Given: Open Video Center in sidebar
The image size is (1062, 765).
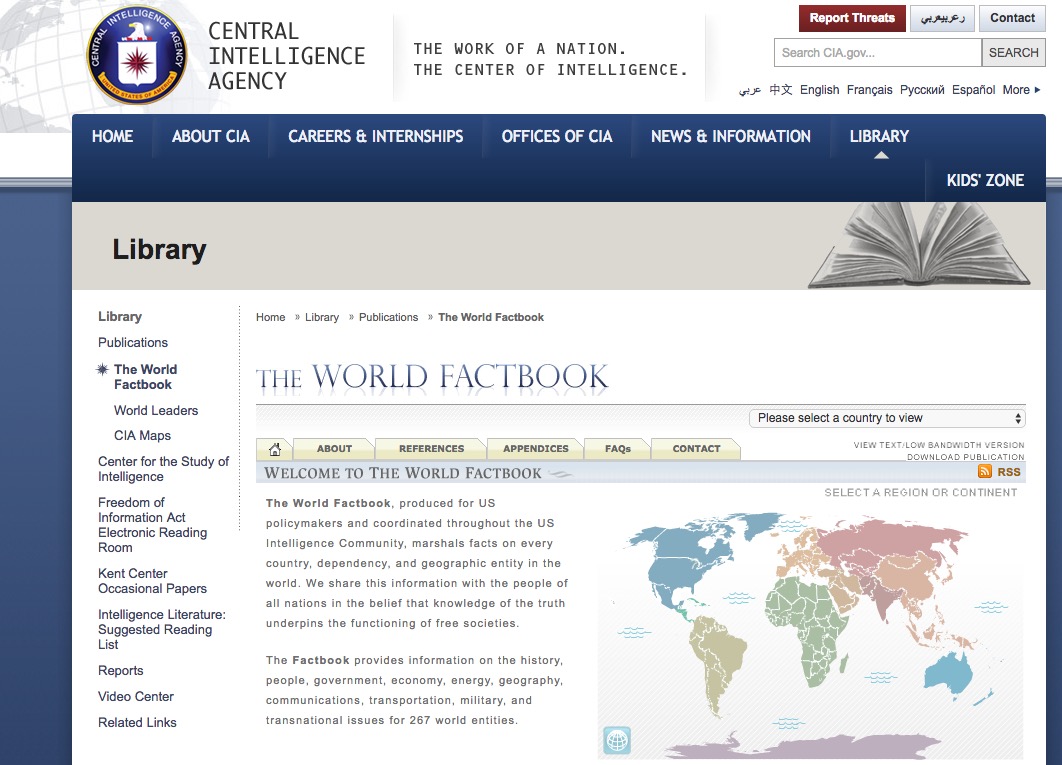Looking at the screenshot, I should click(x=135, y=697).
